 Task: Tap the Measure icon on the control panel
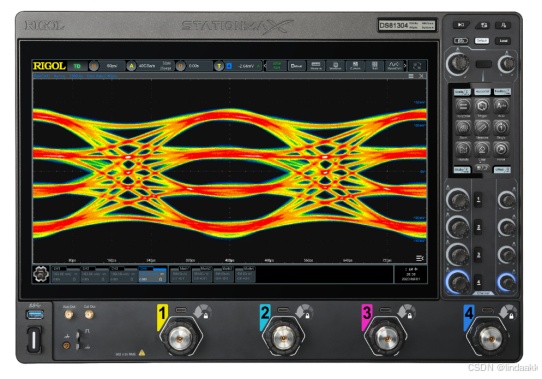point(482,128)
